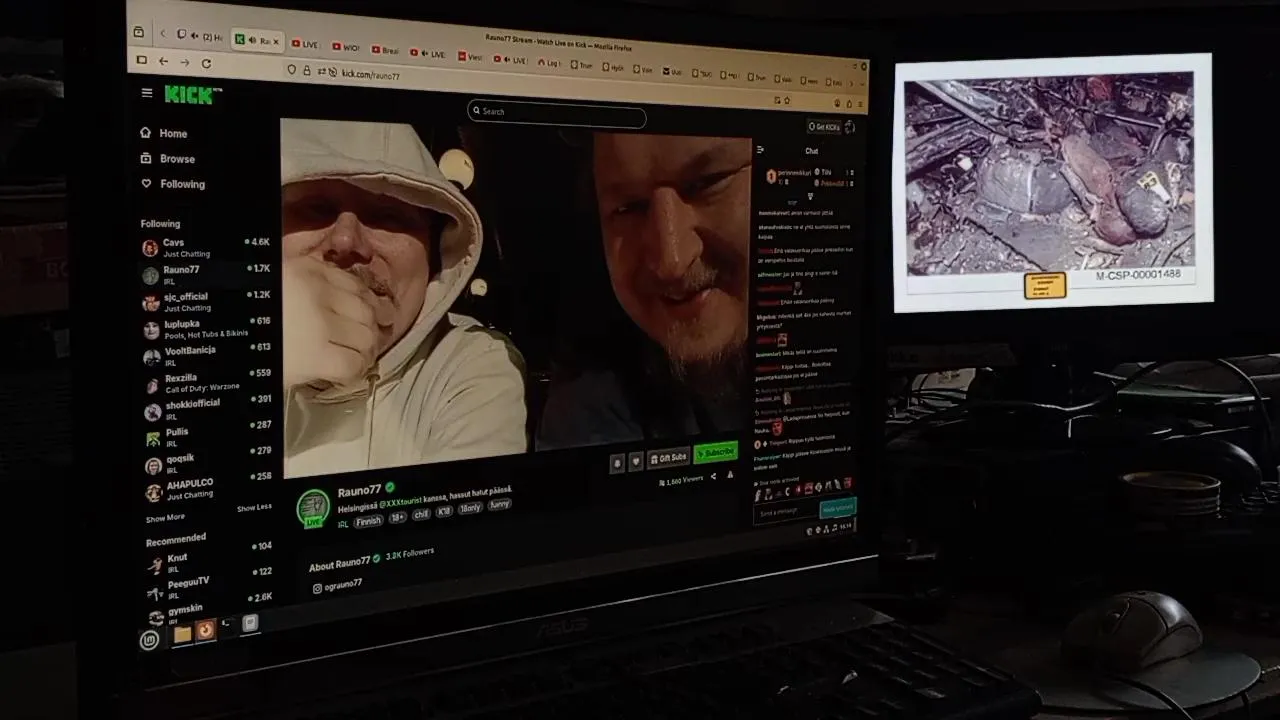
Task: Click the IRL category link under title
Action: (x=343, y=524)
